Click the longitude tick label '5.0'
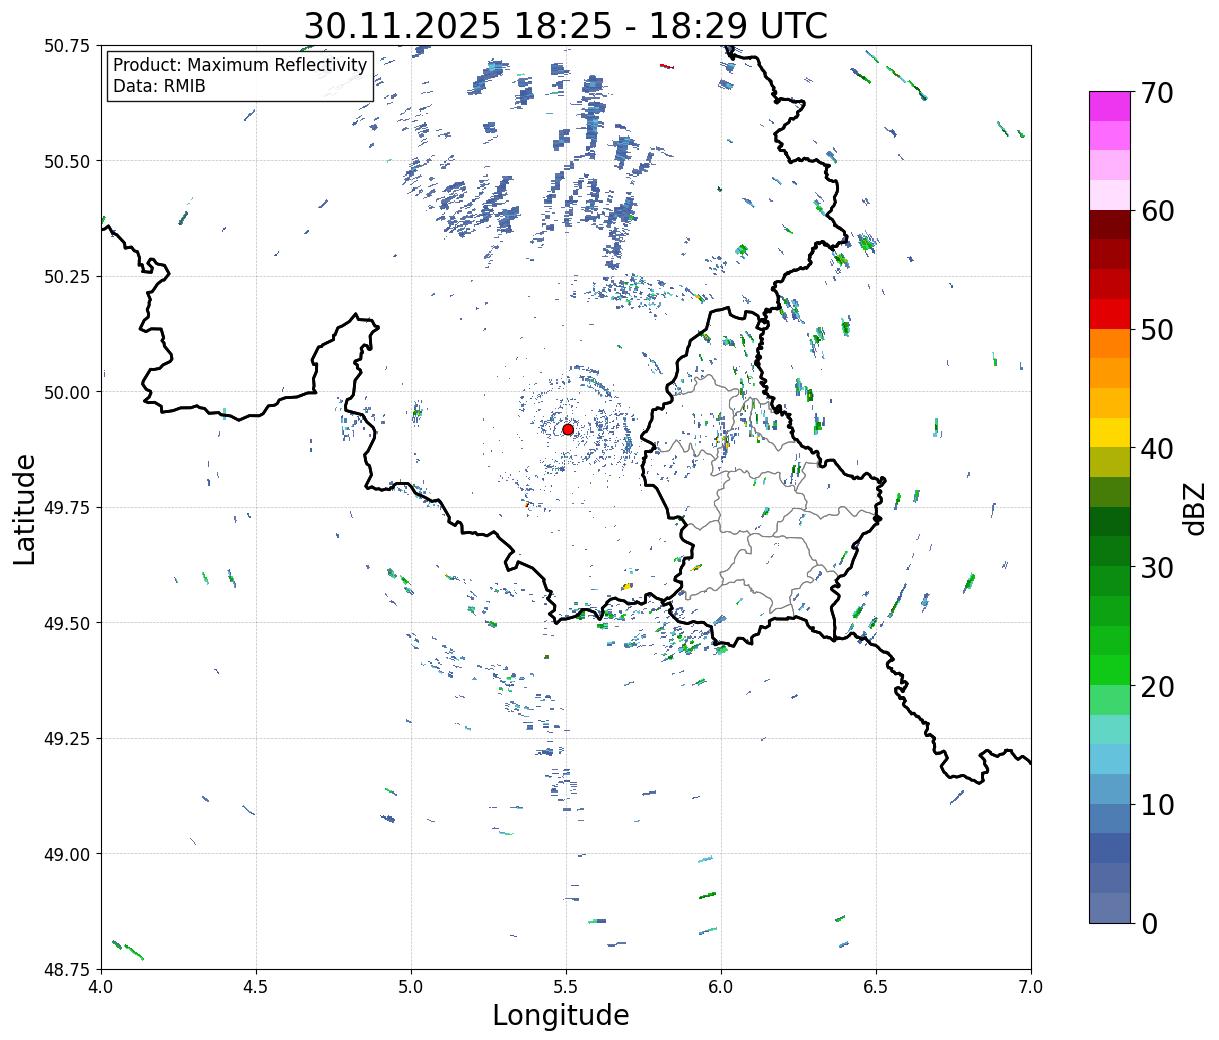The height and width of the screenshot is (1040, 1219). [x=411, y=987]
